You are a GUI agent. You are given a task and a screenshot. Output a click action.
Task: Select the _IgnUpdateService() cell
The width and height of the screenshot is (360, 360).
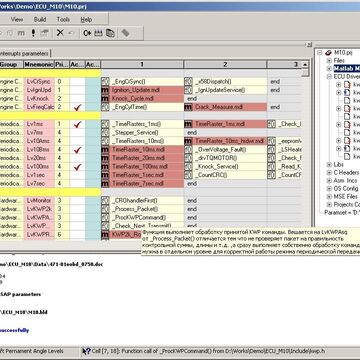point(225,90)
